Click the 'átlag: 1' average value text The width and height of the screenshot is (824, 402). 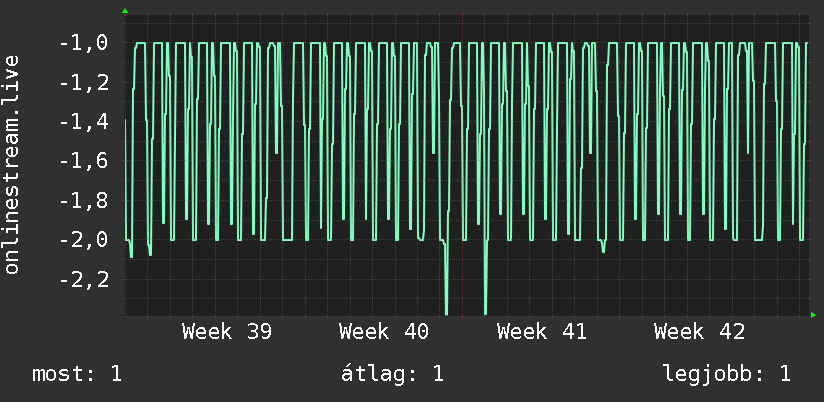pos(392,374)
